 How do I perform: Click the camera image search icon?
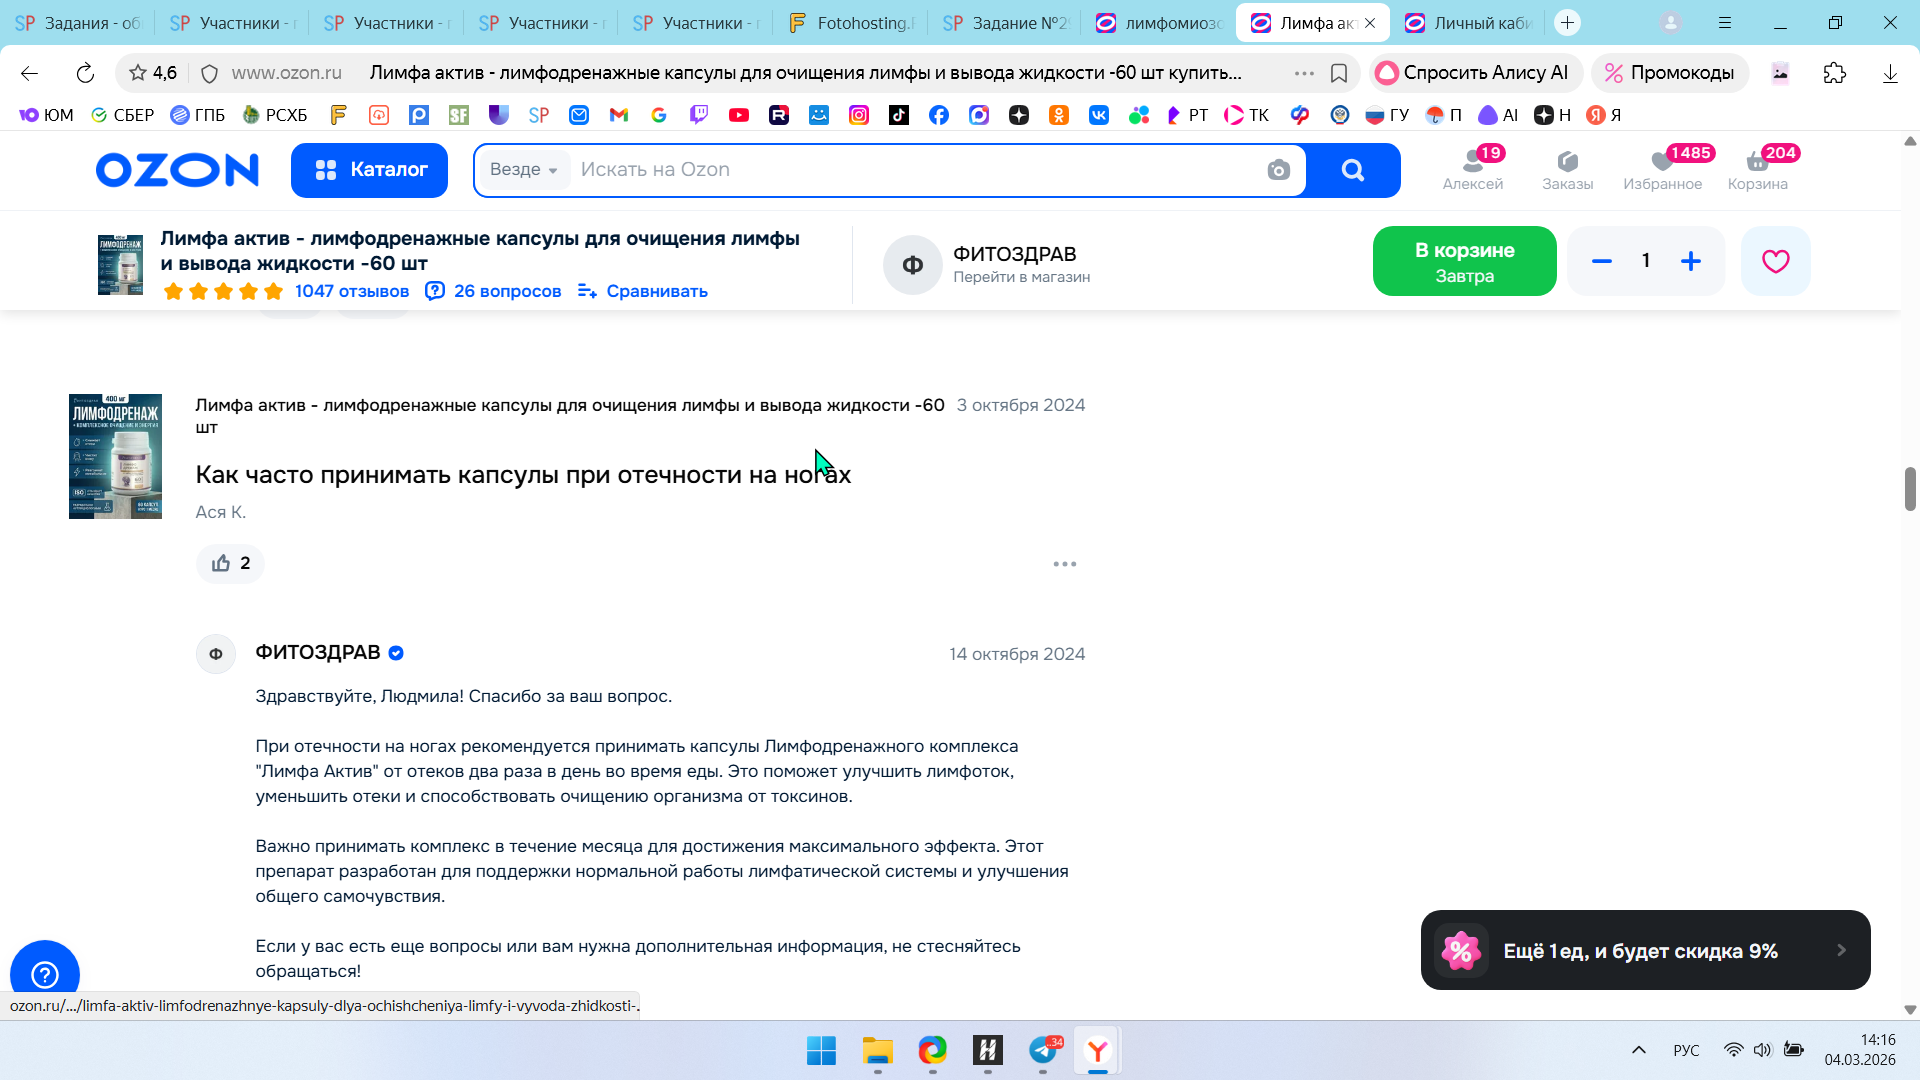click(x=1278, y=170)
